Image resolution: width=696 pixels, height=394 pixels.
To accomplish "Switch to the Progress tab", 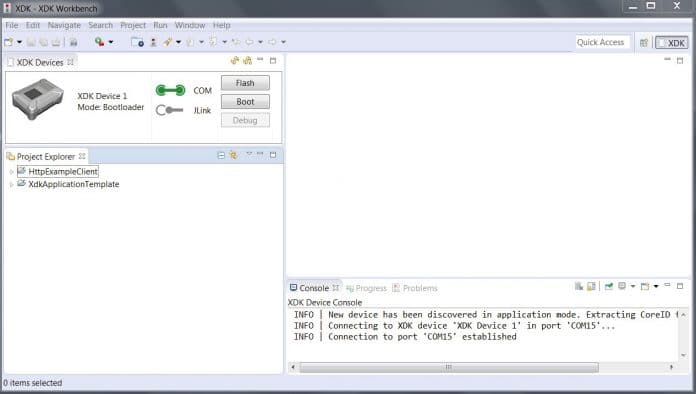I will (367, 288).
